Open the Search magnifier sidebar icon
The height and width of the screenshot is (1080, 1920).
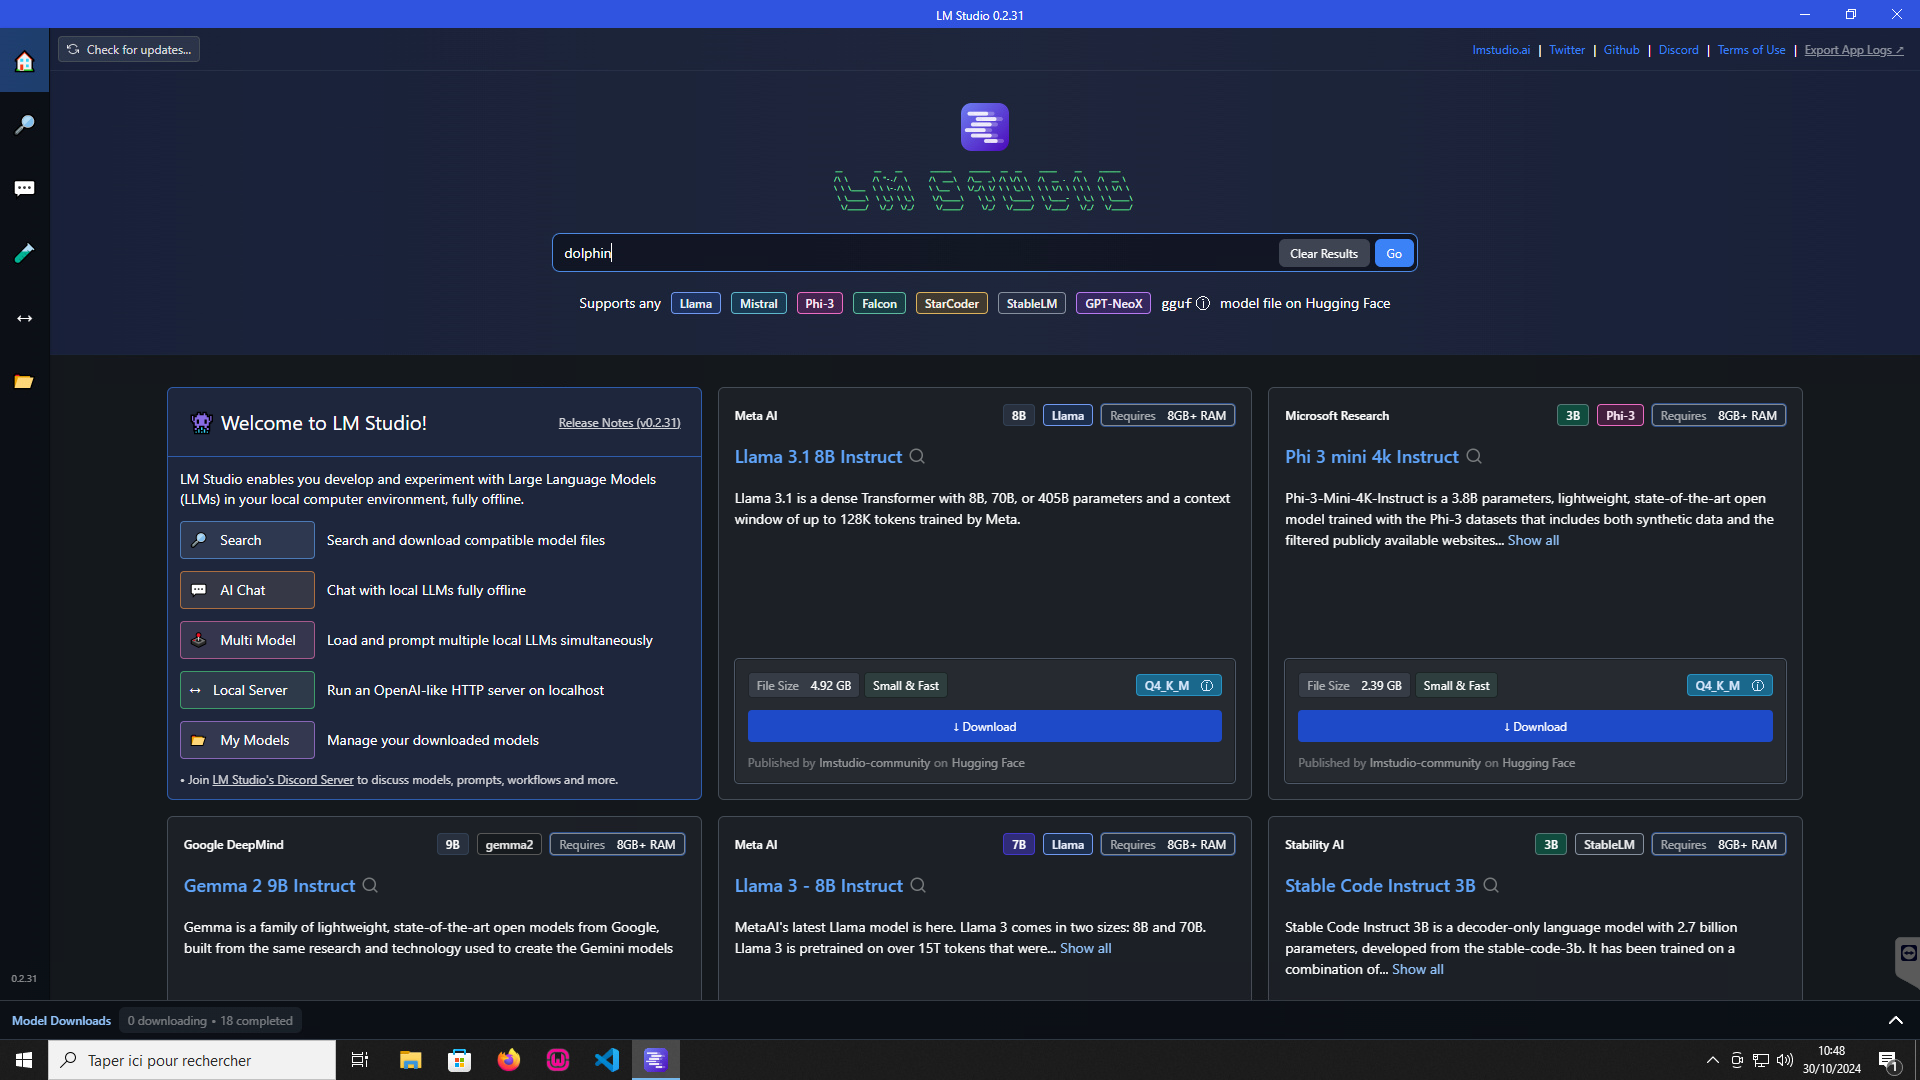pyautogui.click(x=24, y=125)
